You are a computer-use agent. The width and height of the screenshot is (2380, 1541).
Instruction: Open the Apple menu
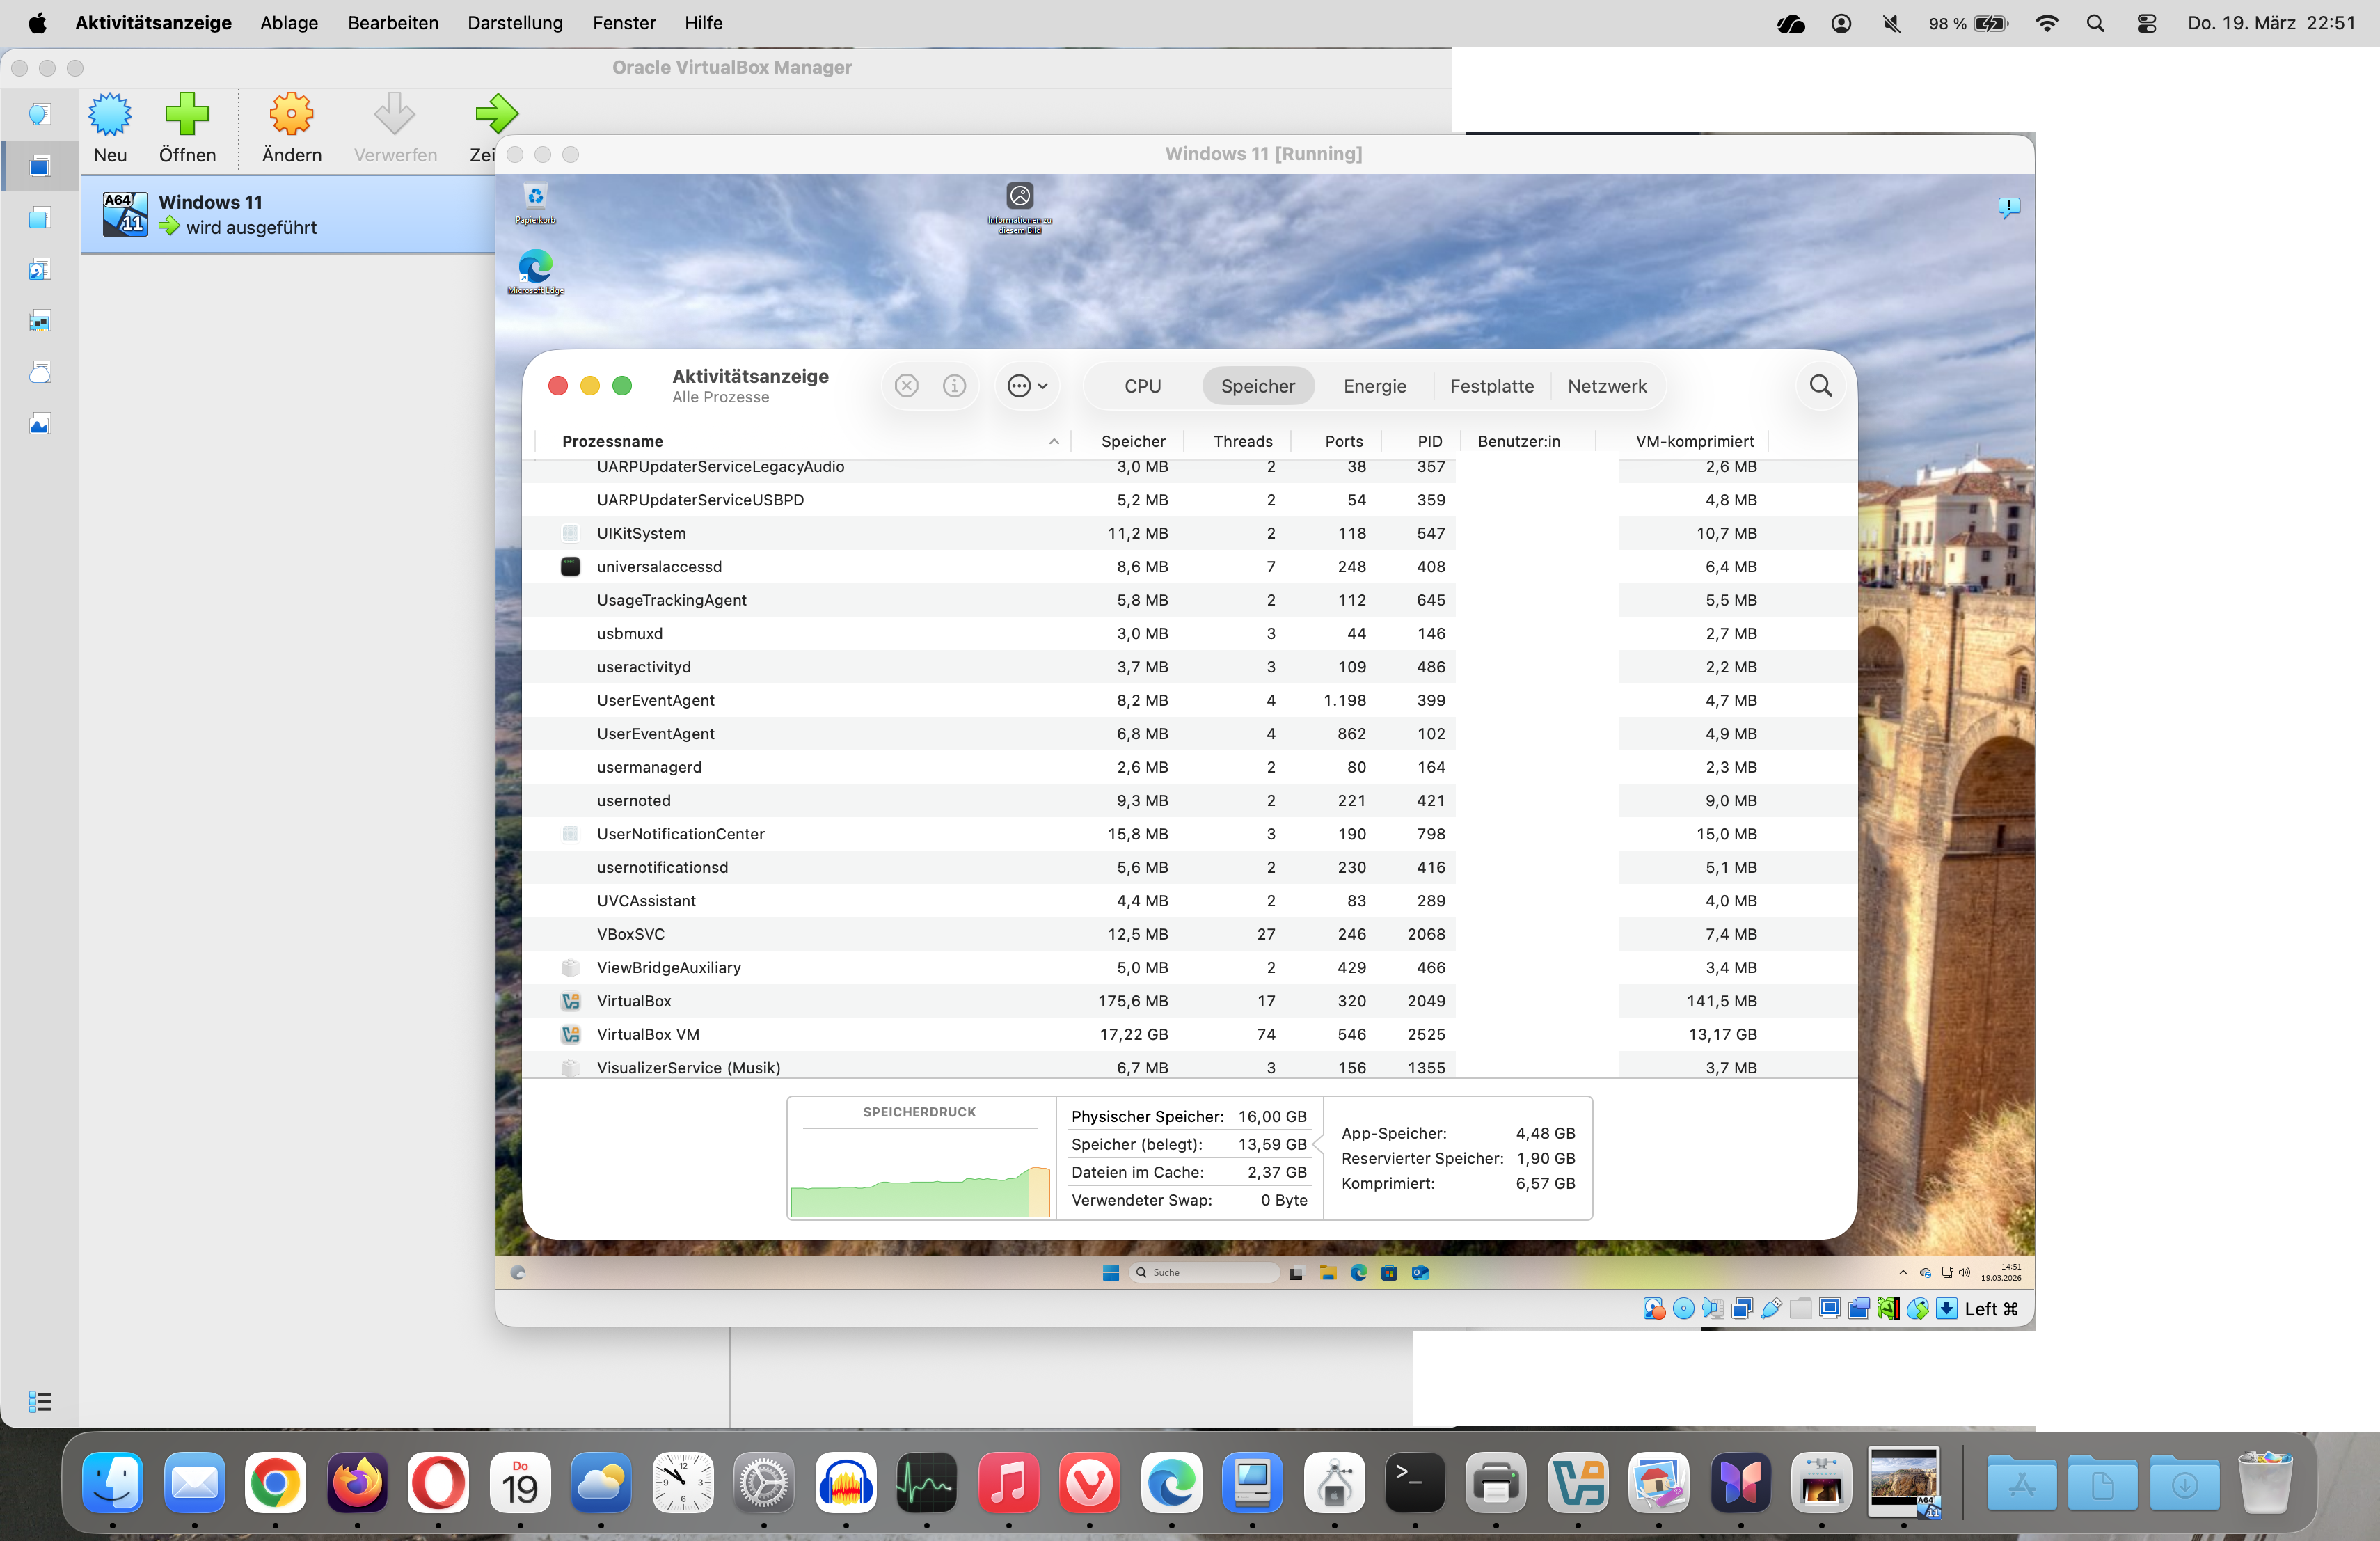[x=37, y=23]
